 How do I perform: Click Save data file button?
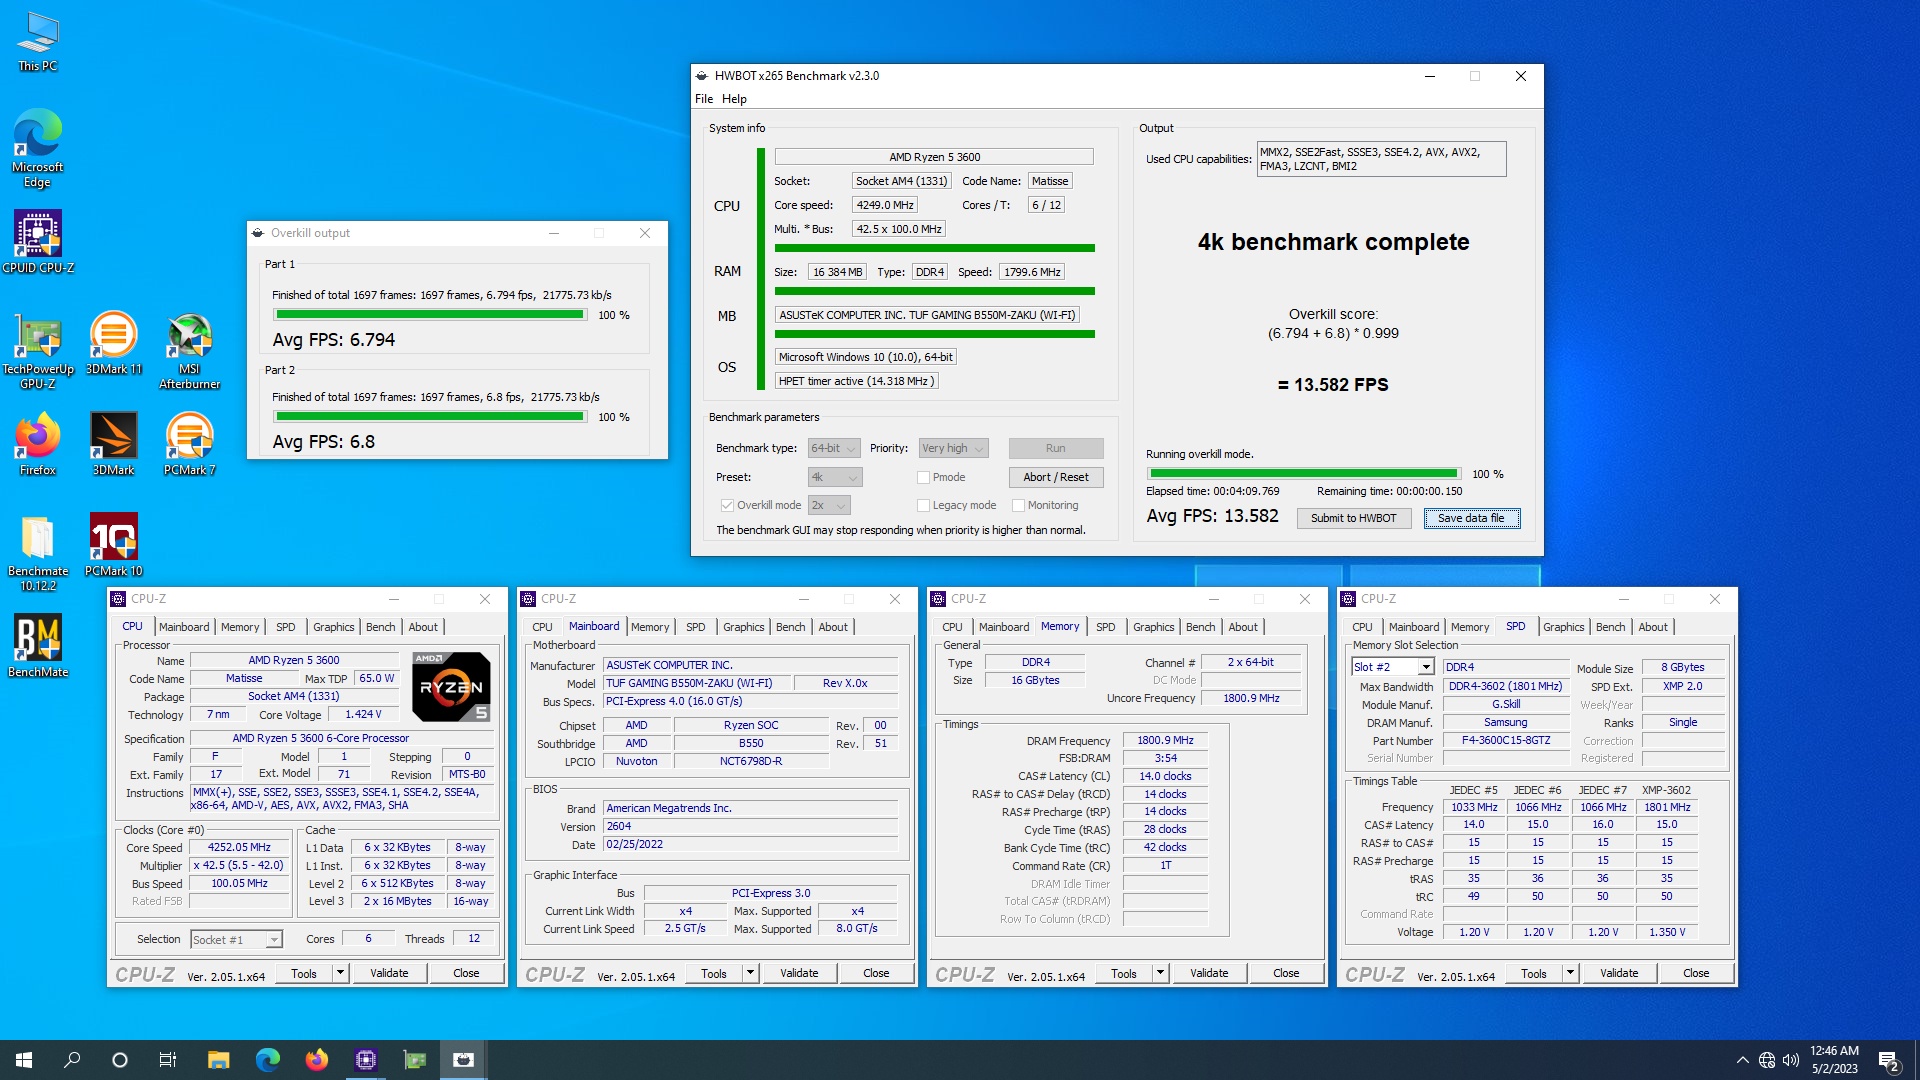(1471, 519)
